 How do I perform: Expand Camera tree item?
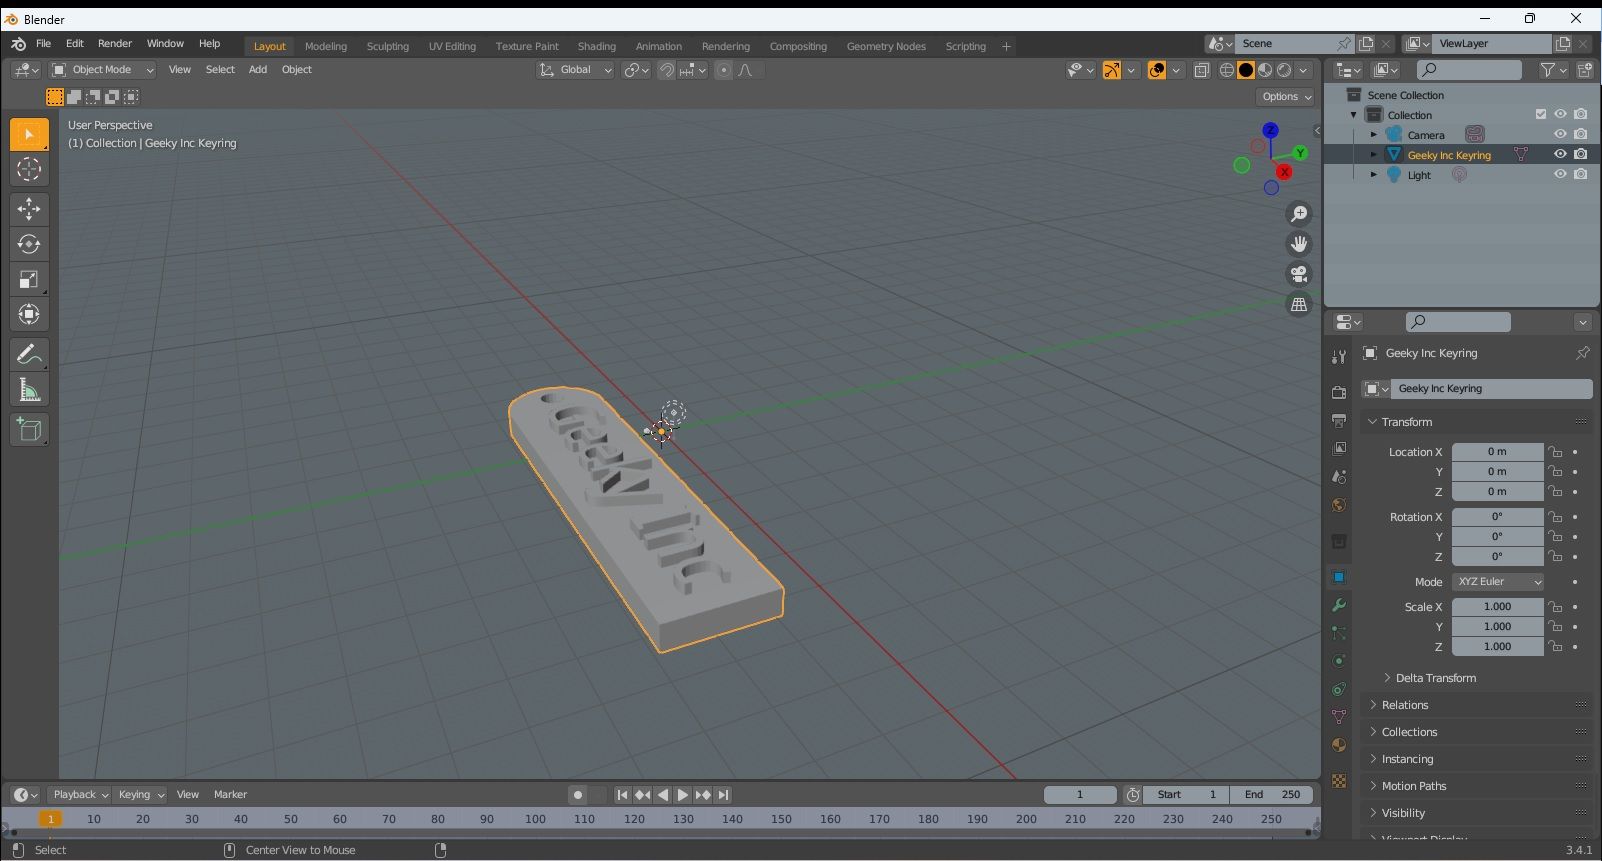coord(1374,134)
